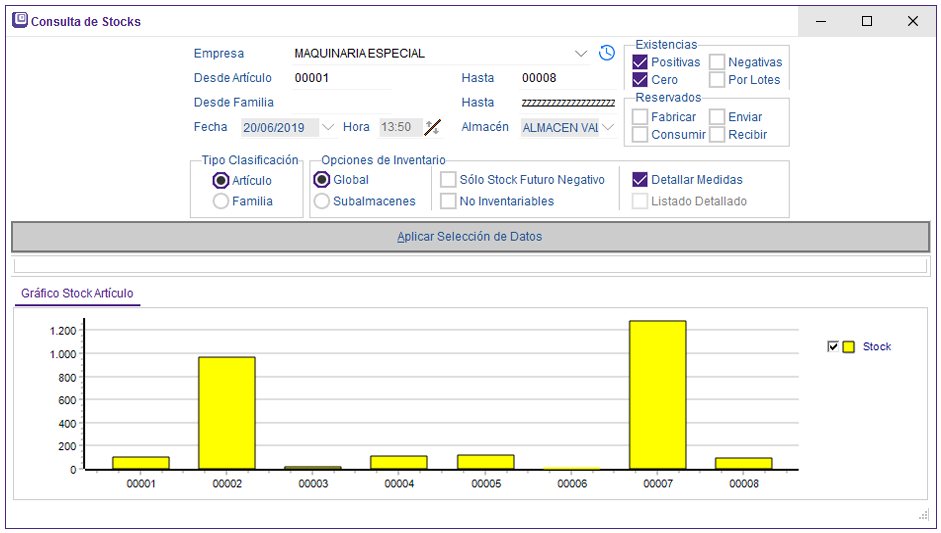Viewport: 941px width, 533px height.
Task: Switch to the Gráfico Stock Artículo tab
Action: [x=77, y=294]
